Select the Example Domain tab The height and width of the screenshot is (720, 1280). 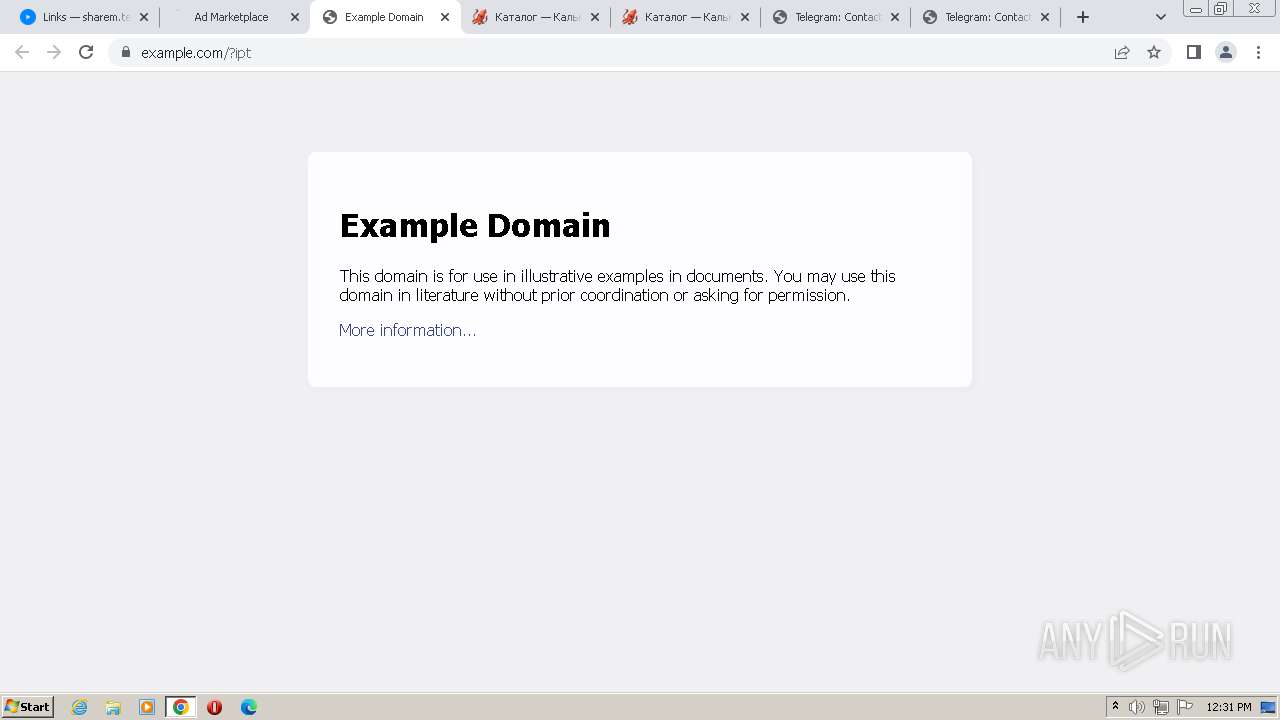click(385, 17)
